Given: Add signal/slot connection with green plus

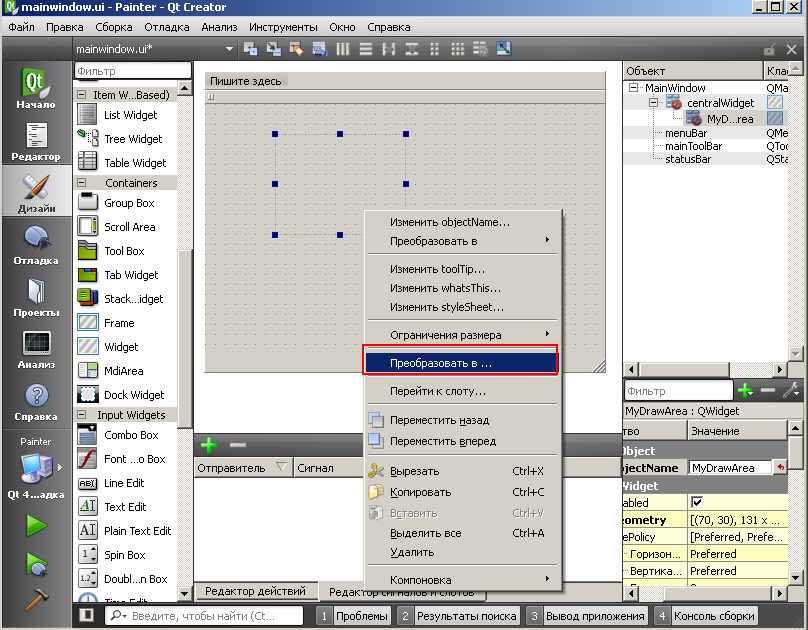Looking at the screenshot, I should (209, 445).
